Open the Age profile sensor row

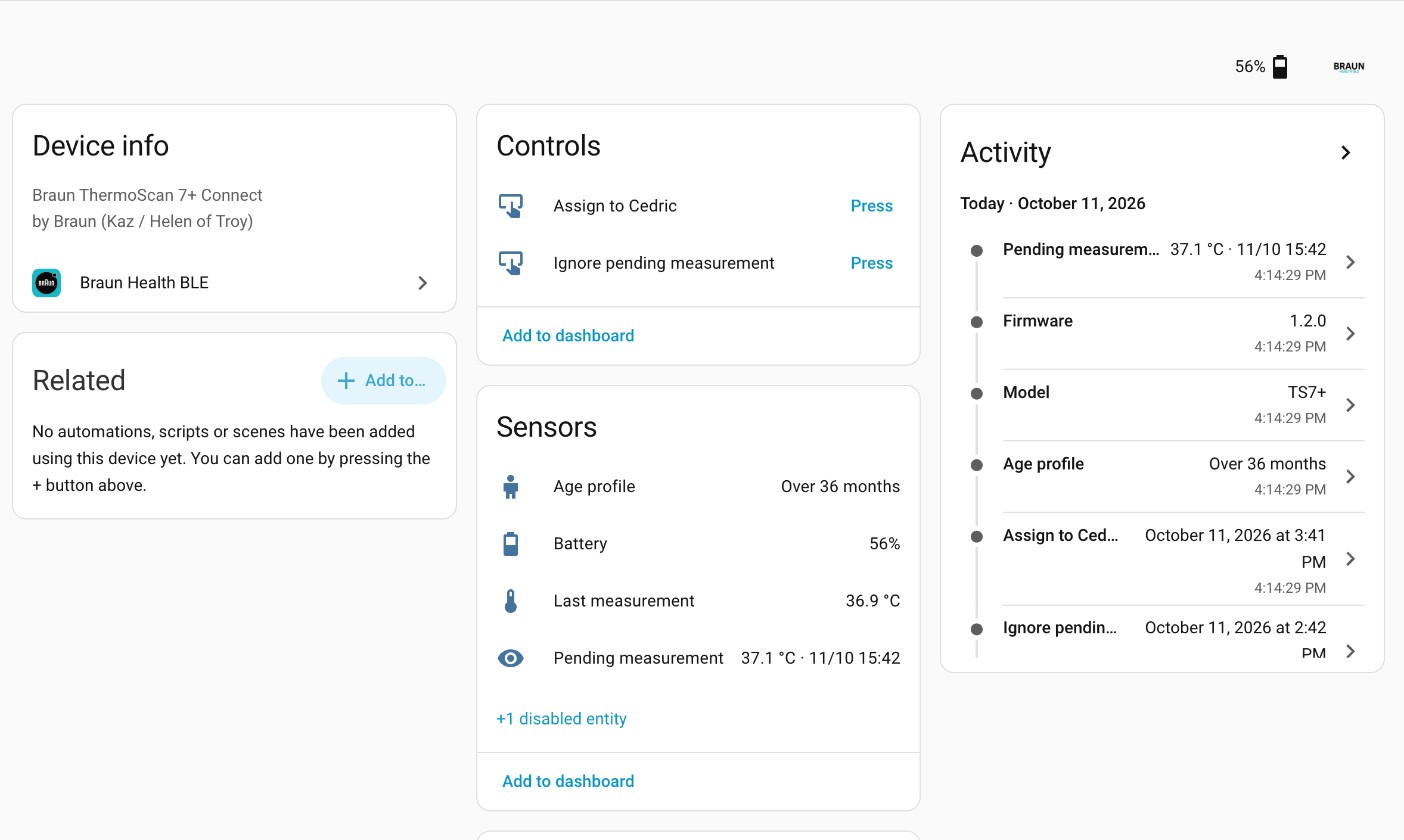(698, 487)
